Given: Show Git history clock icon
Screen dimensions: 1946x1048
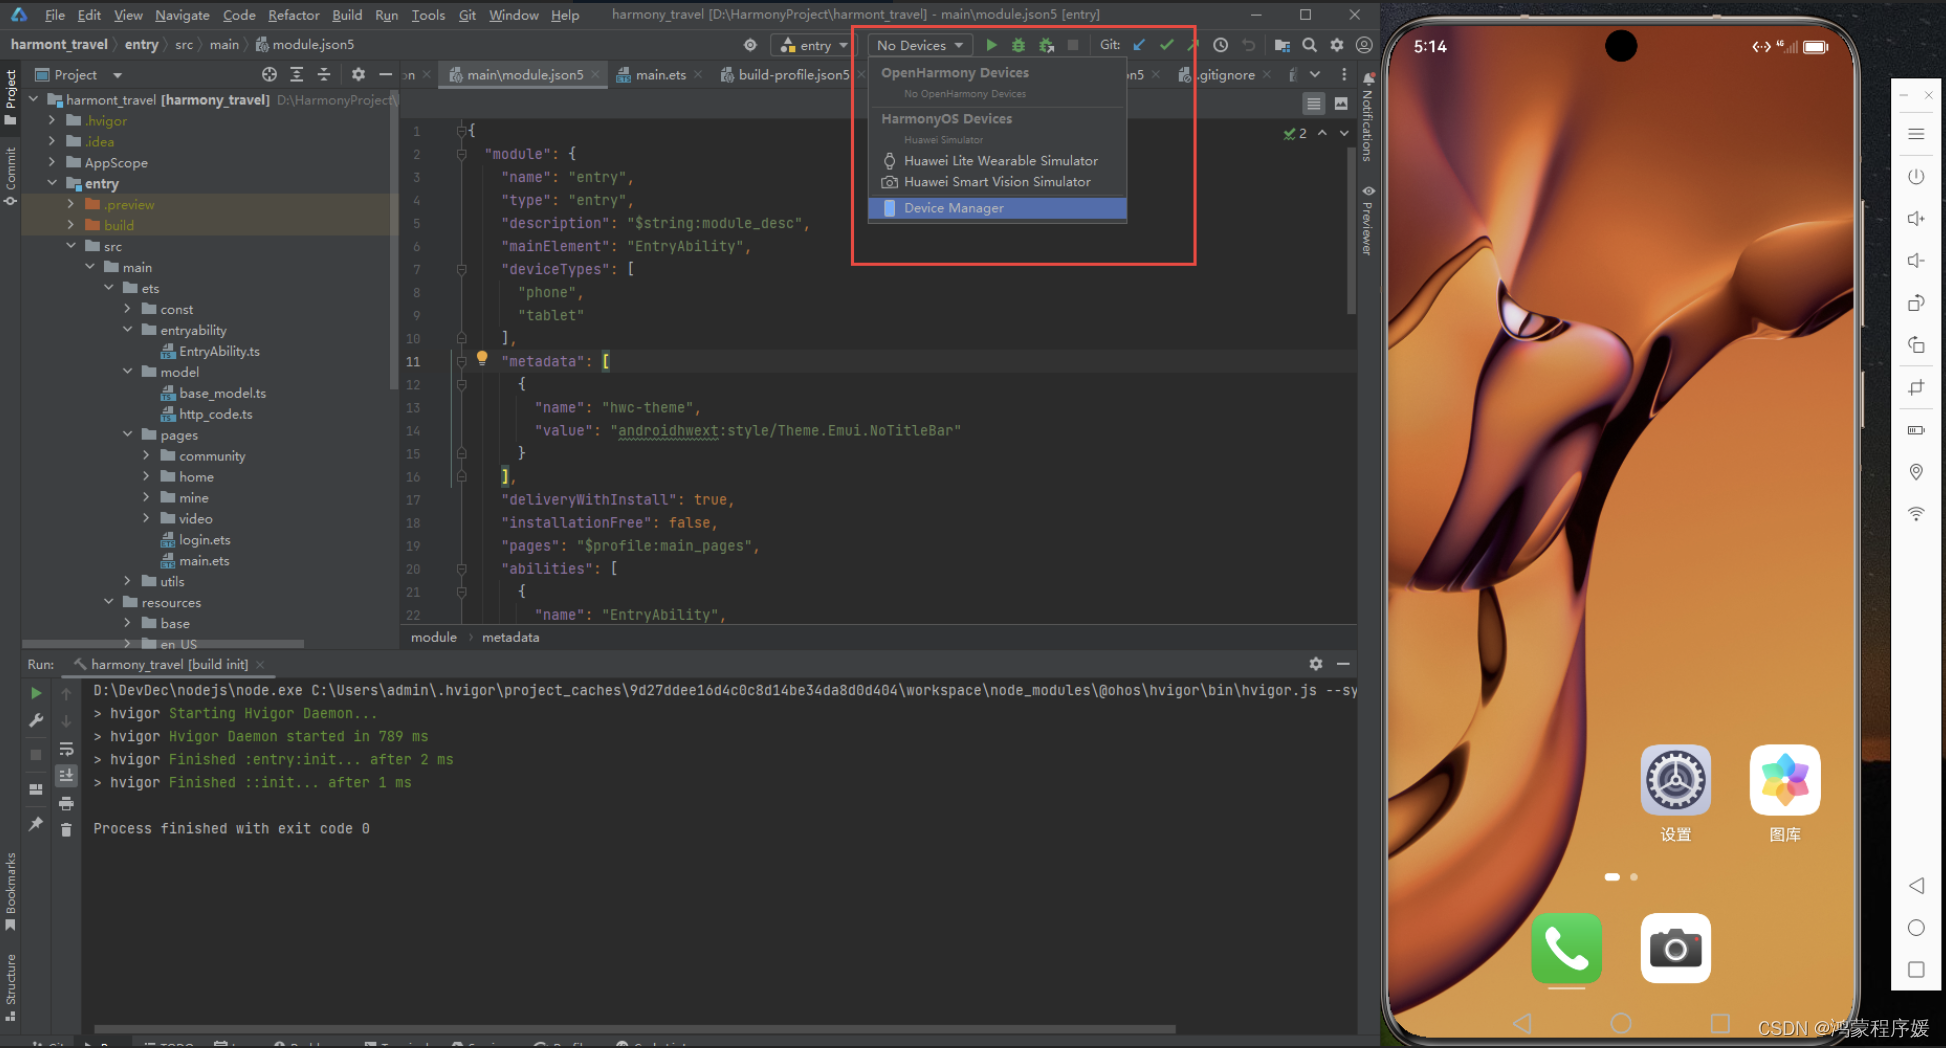Looking at the screenshot, I should [x=1220, y=45].
